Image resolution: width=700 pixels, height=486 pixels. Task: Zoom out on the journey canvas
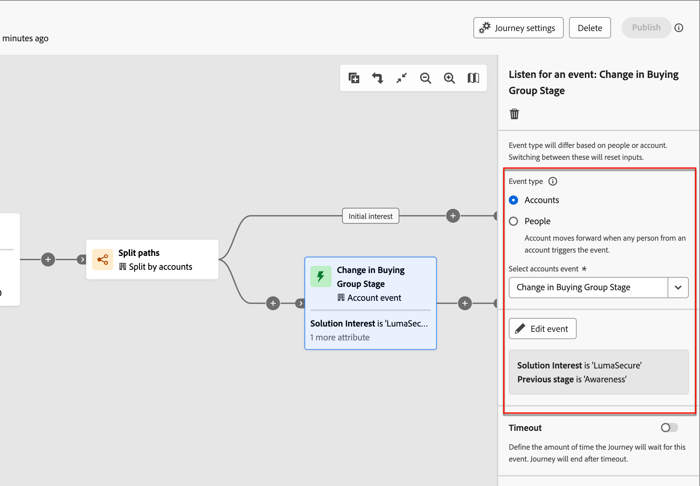(426, 78)
